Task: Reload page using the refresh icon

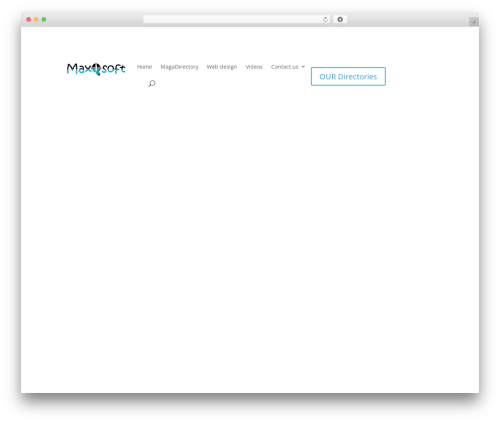Action: point(325,19)
